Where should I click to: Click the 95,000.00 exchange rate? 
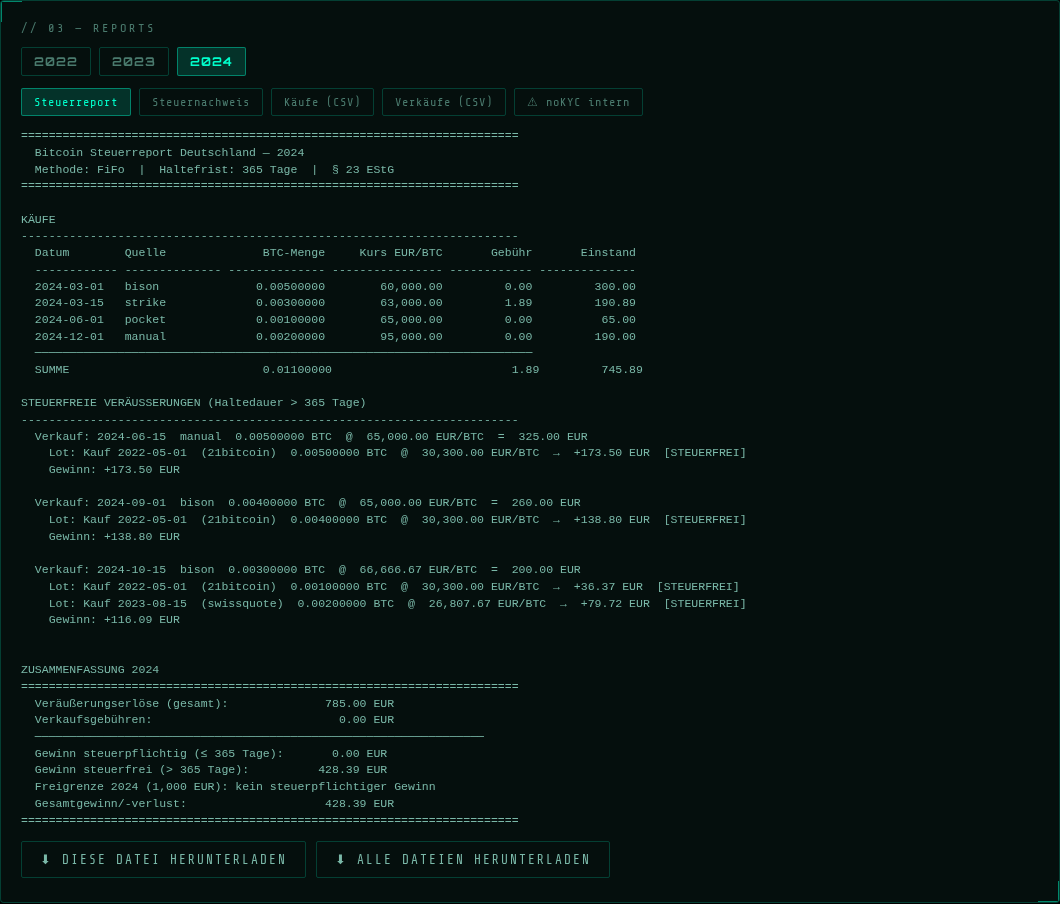coord(411,337)
